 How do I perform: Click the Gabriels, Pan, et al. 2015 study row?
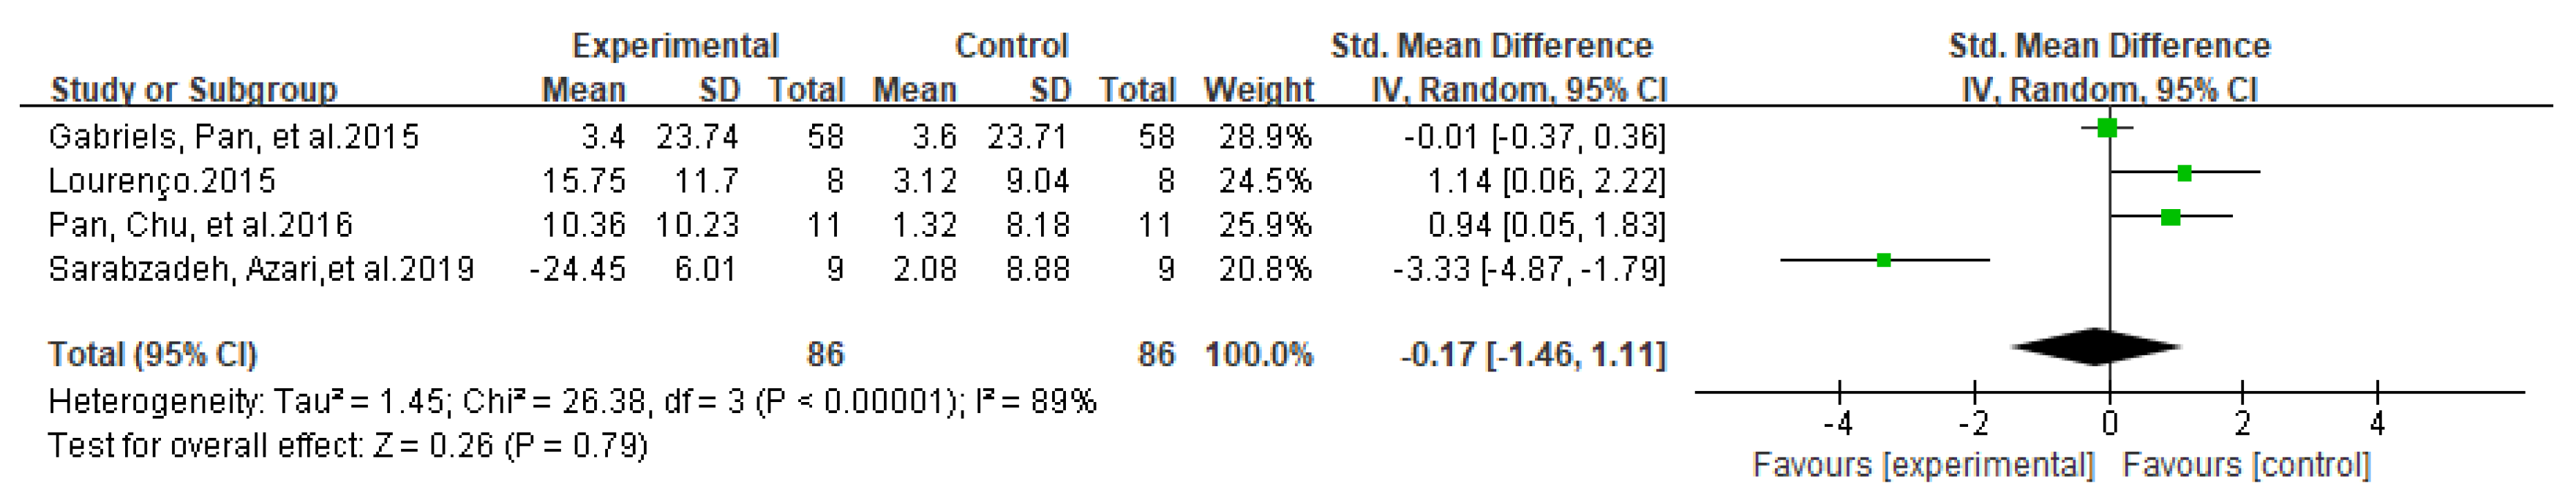[x=234, y=136]
